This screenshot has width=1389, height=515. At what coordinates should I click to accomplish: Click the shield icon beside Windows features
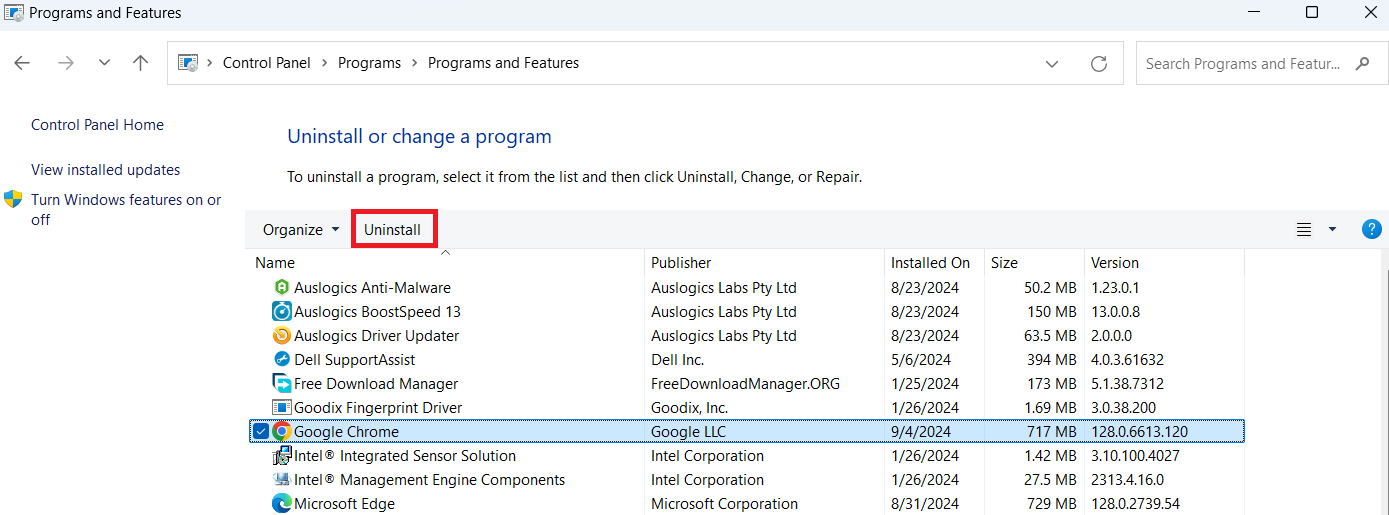click(14, 199)
